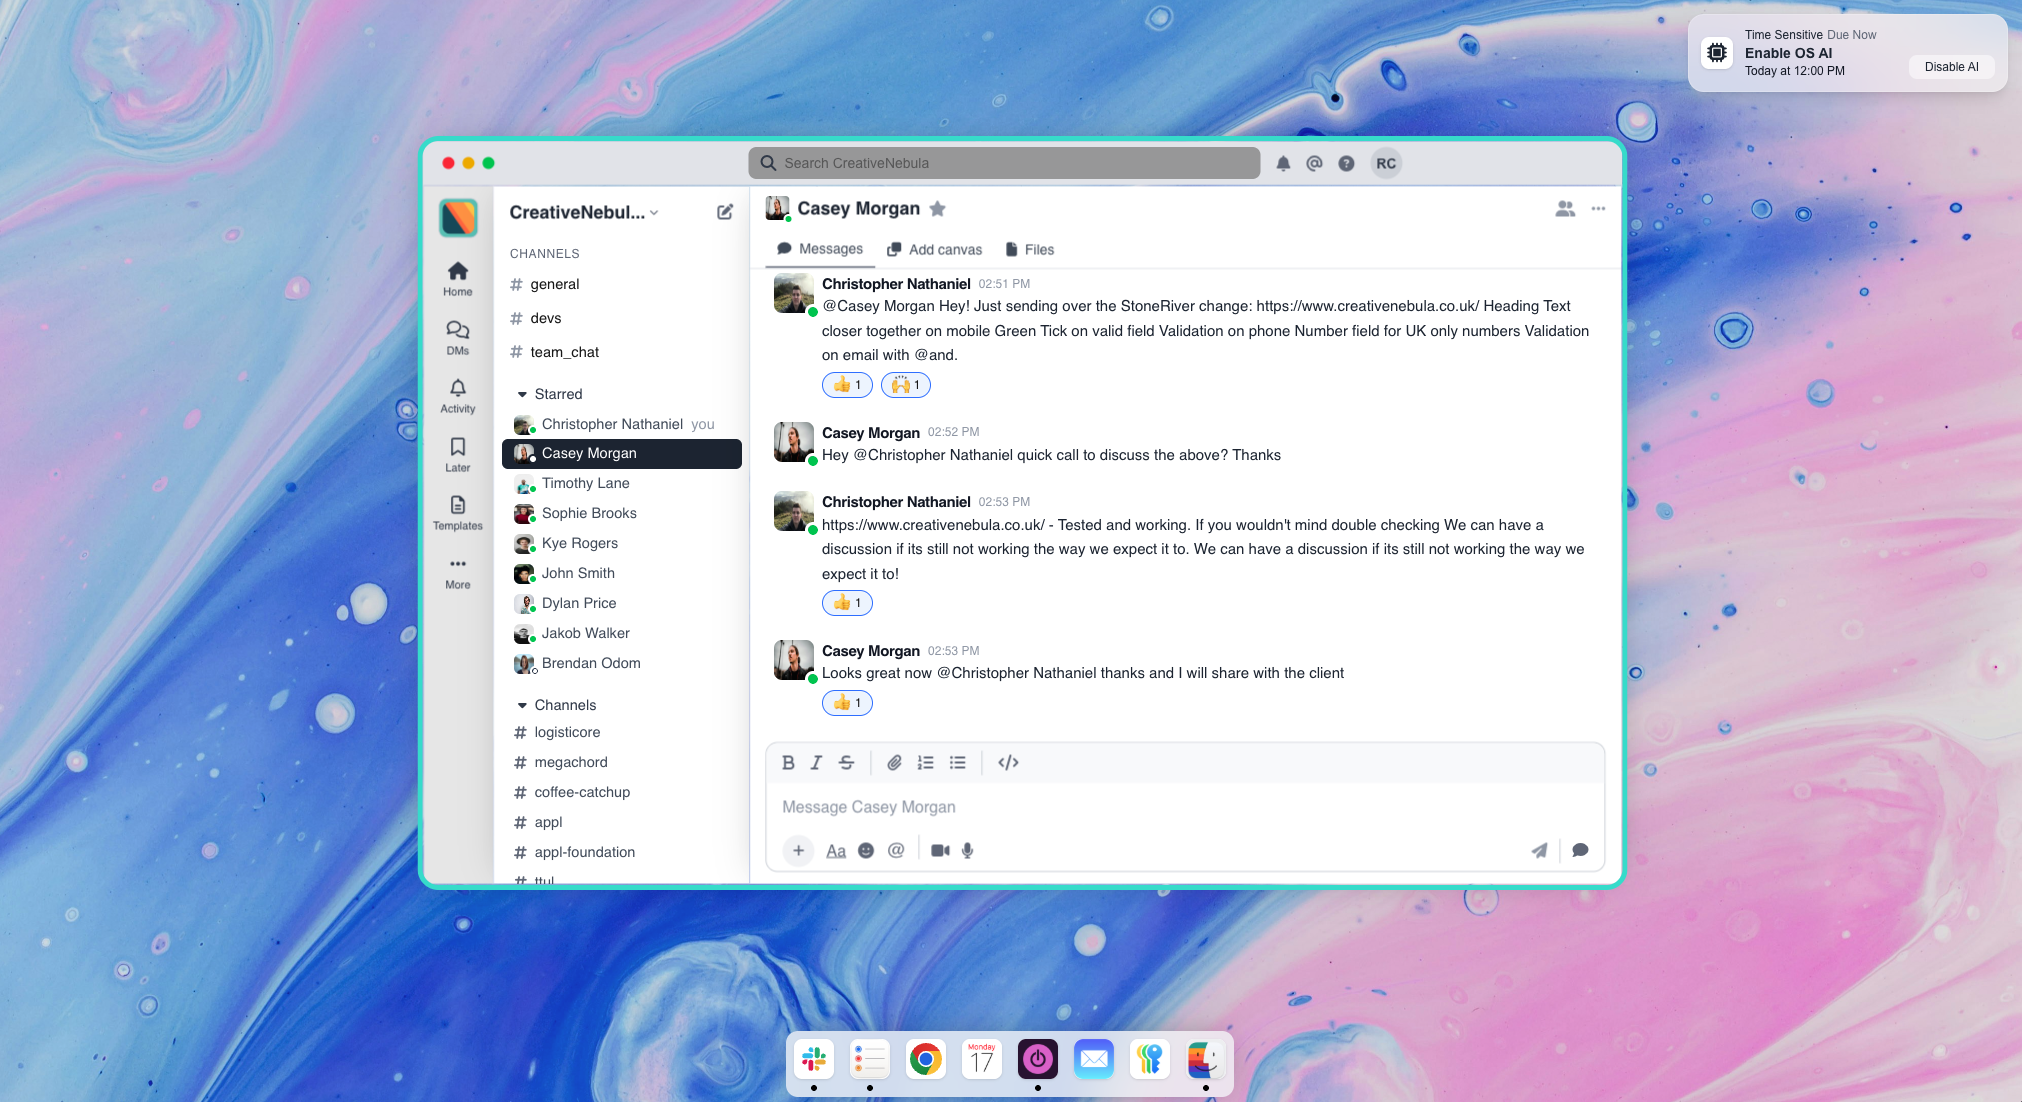Start a huddle with the video camera icon

click(x=939, y=849)
